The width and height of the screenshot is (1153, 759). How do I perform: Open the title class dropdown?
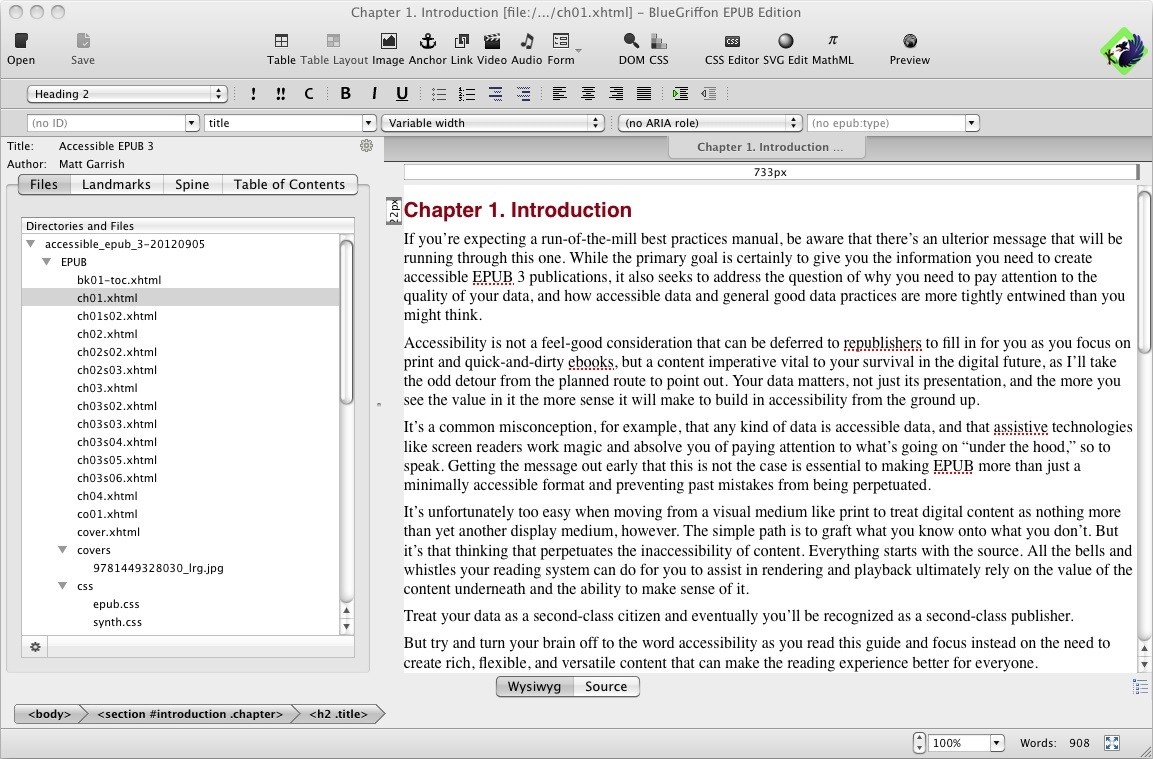369,123
